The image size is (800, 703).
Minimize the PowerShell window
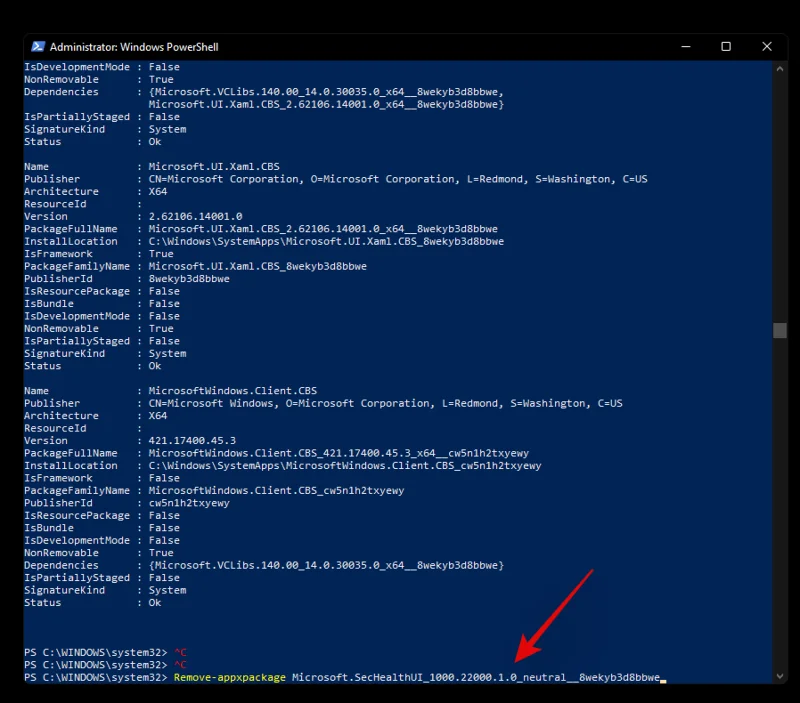coord(687,46)
